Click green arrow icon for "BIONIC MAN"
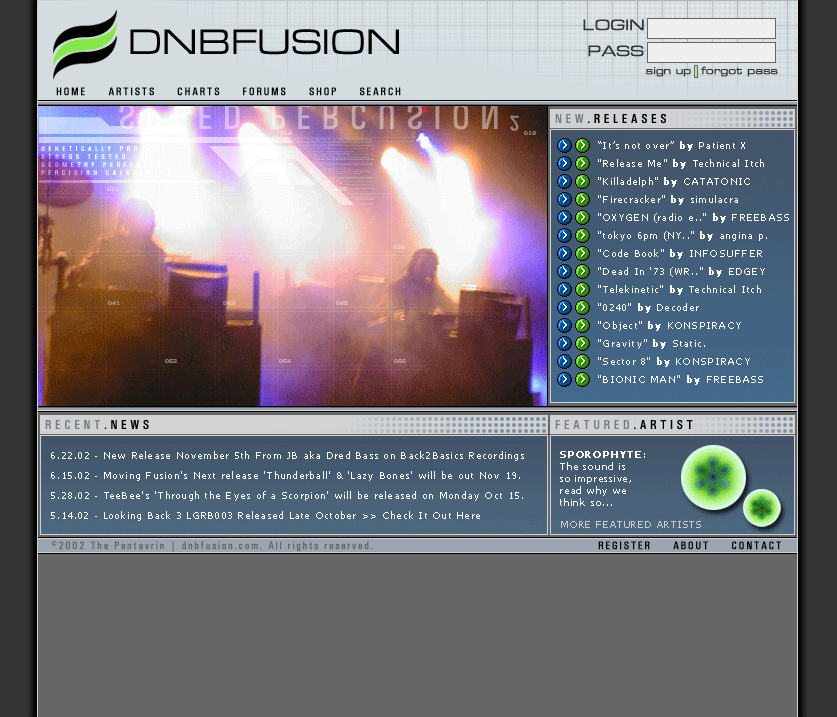 click(582, 380)
